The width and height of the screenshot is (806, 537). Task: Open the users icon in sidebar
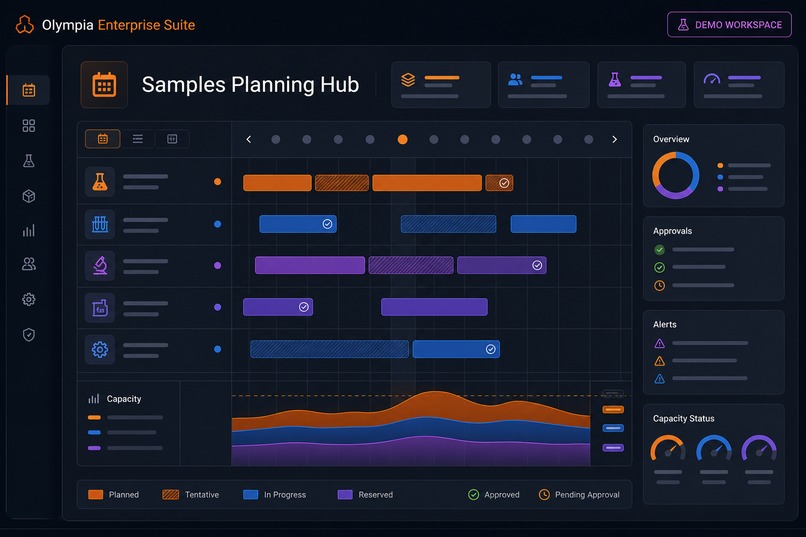coord(29,264)
